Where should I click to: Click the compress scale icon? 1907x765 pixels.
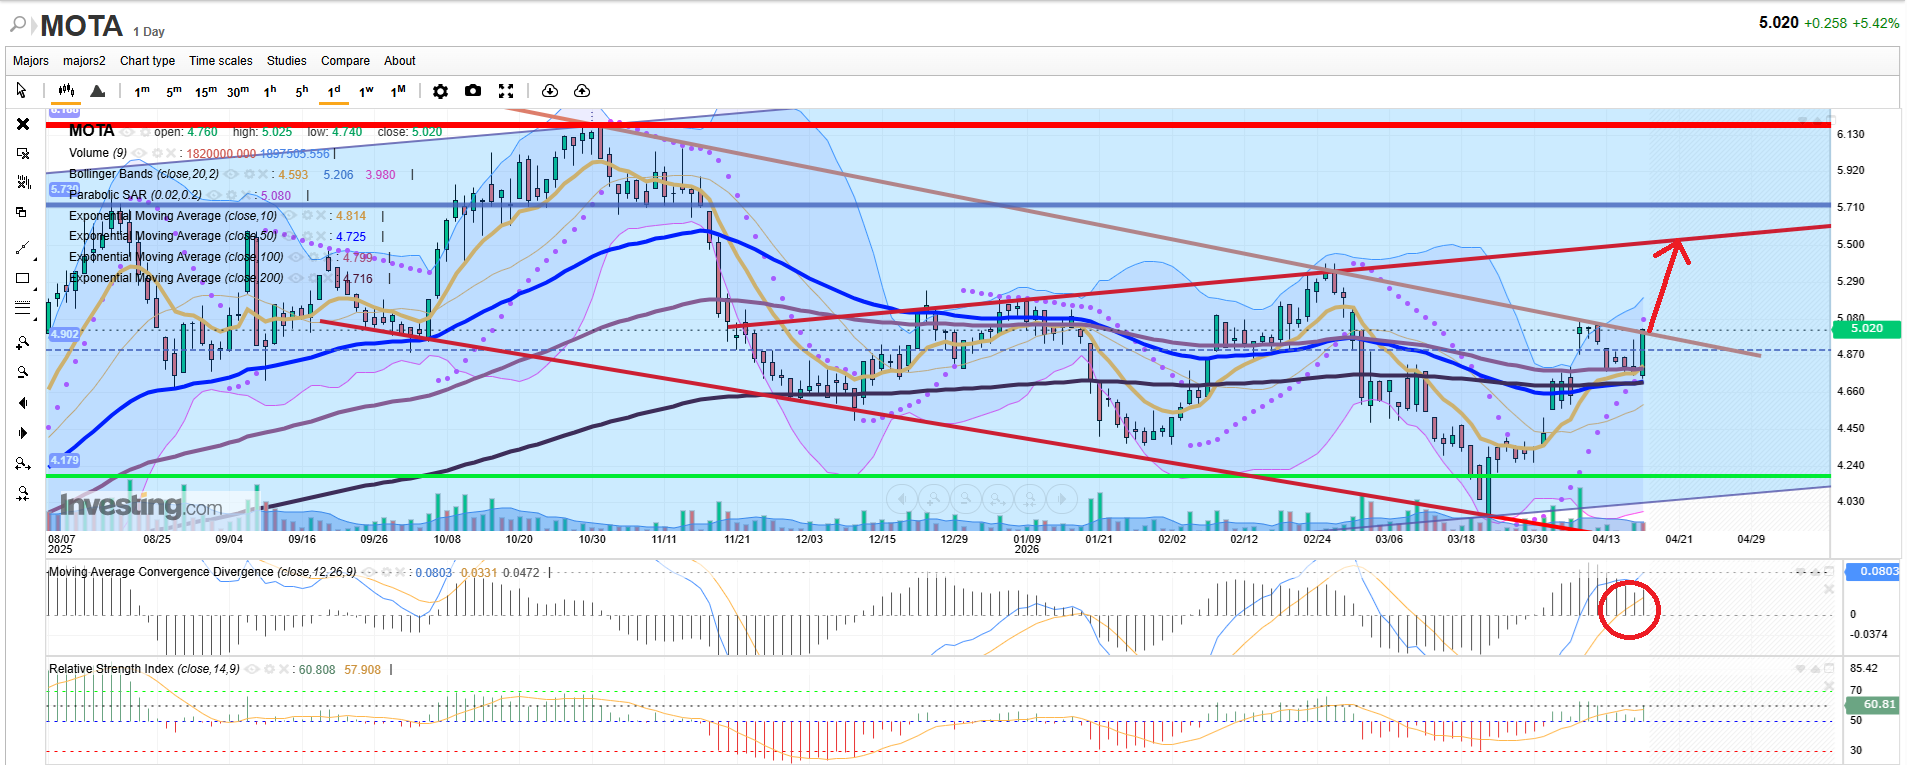click(x=23, y=494)
